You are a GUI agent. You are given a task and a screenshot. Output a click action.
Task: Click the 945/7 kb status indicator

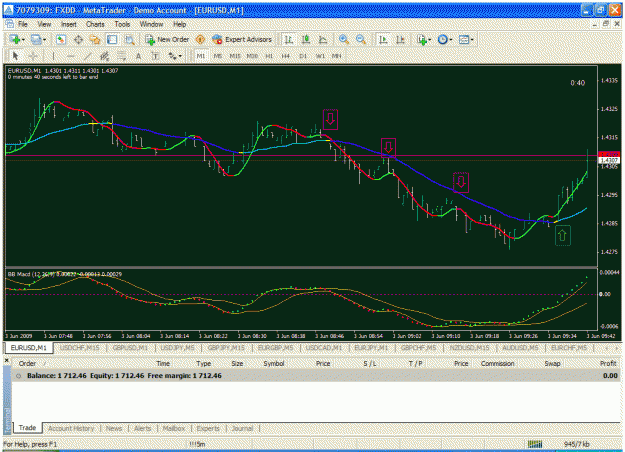click(577, 444)
